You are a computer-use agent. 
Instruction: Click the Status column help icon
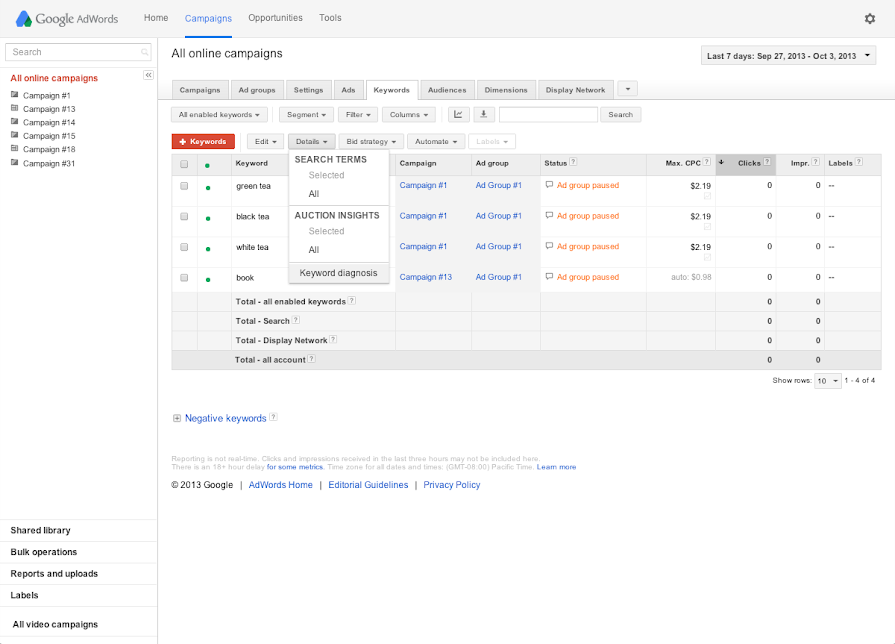coord(574,162)
